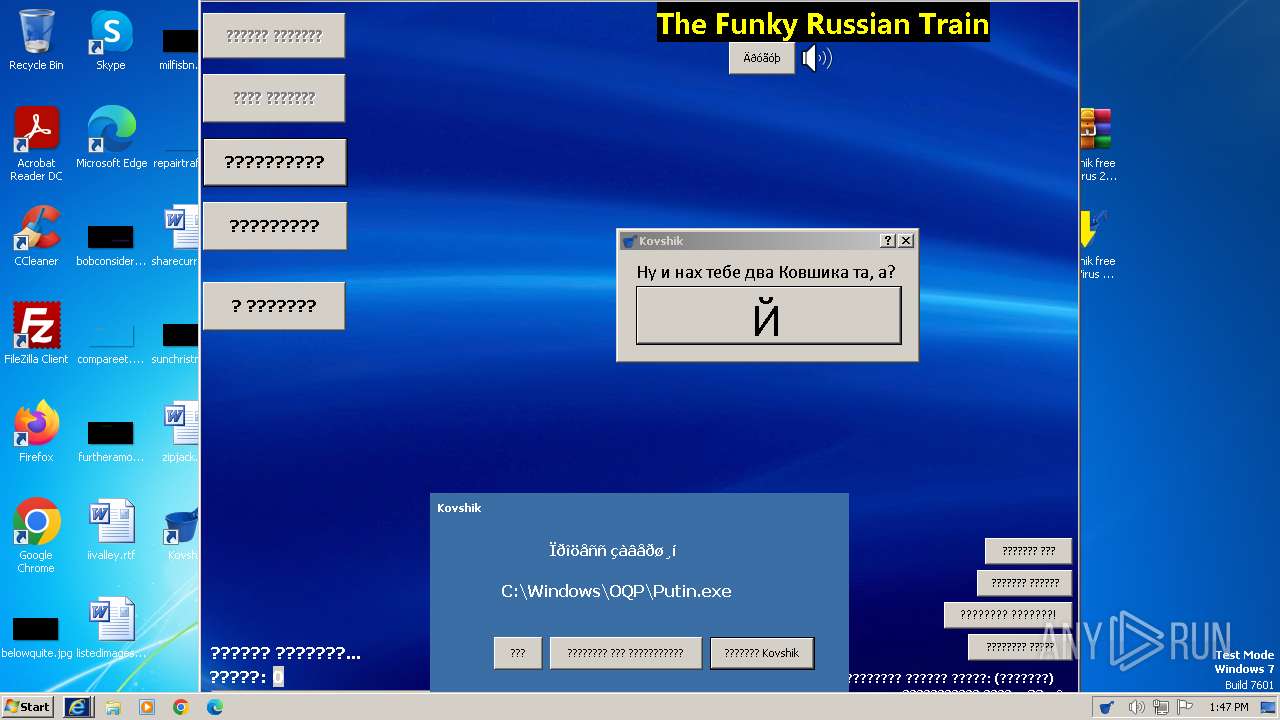Click the bold '??????????' ten-mark button
The image size is (1280, 720).
pyautogui.click(x=274, y=162)
